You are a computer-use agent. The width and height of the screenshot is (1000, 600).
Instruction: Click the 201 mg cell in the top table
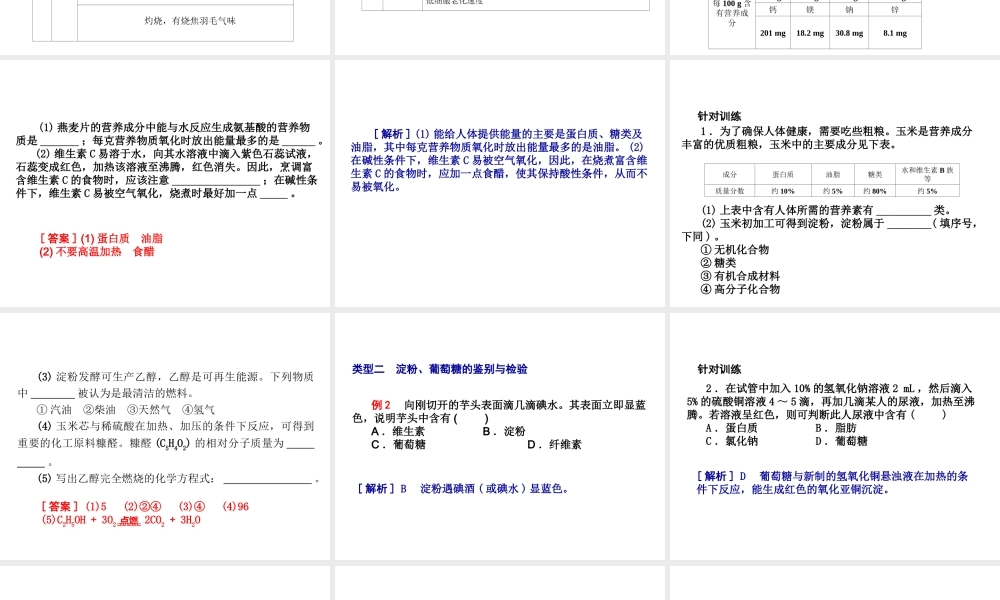tap(773, 33)
